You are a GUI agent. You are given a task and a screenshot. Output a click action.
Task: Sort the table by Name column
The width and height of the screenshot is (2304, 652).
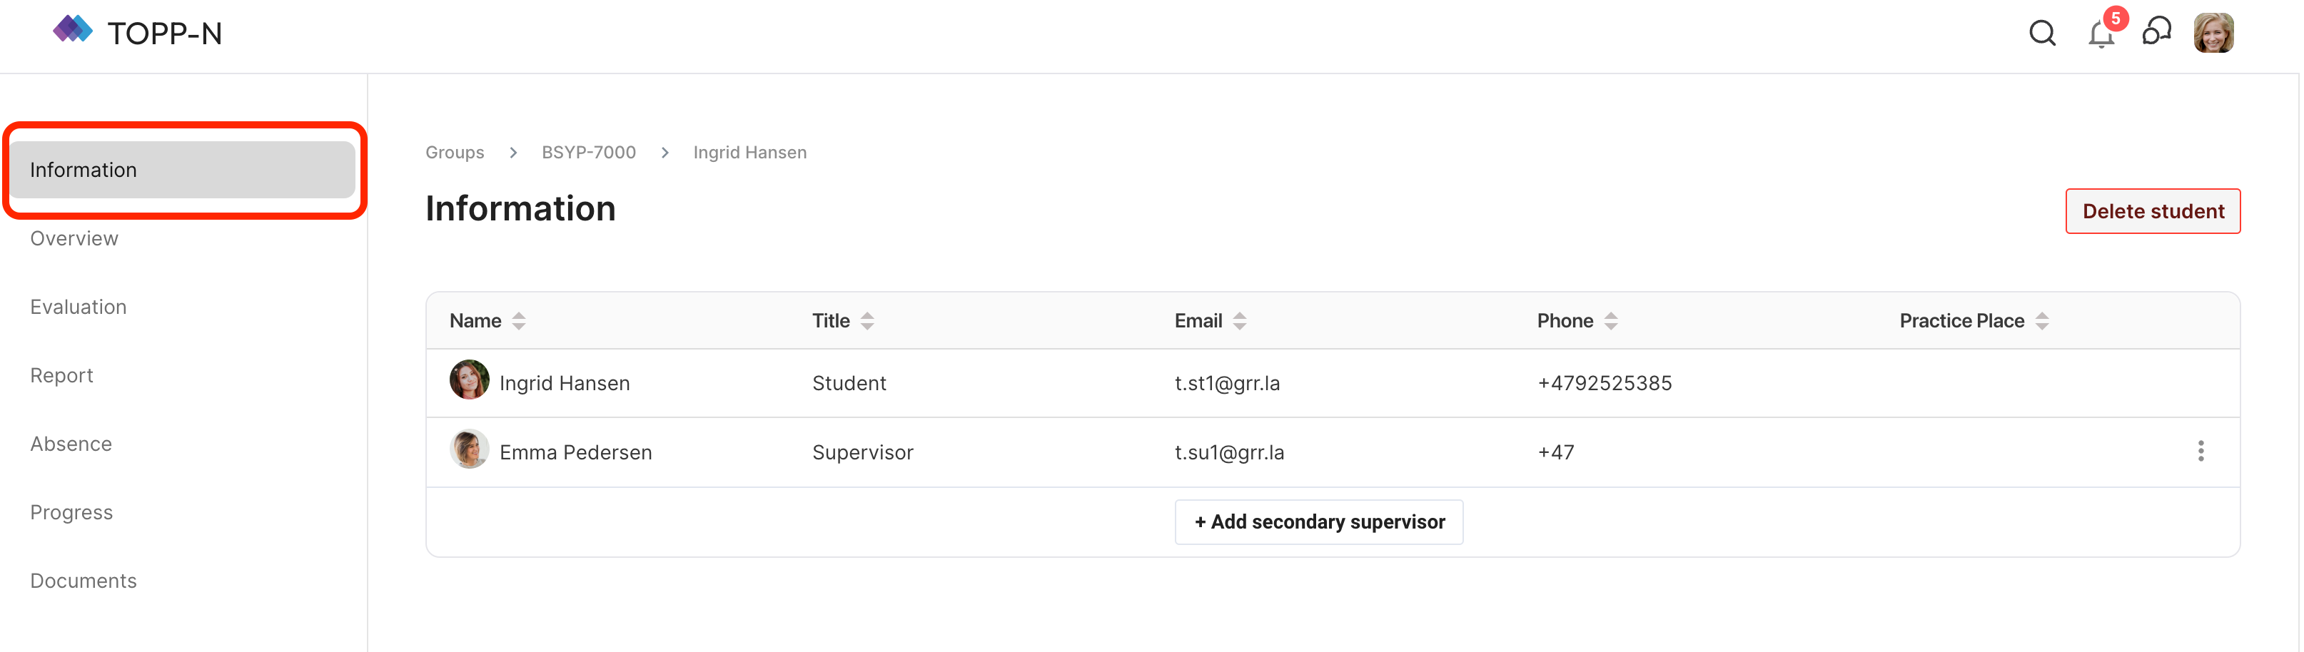(x=518, y=321)
